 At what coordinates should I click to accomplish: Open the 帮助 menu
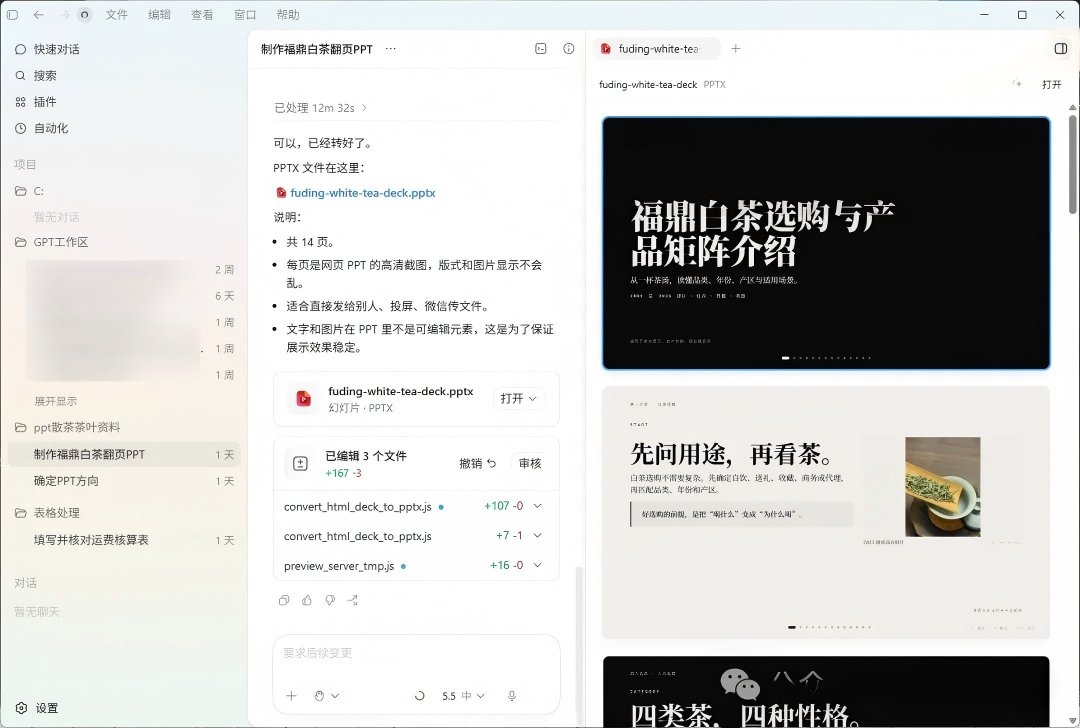tap(287, 14)
